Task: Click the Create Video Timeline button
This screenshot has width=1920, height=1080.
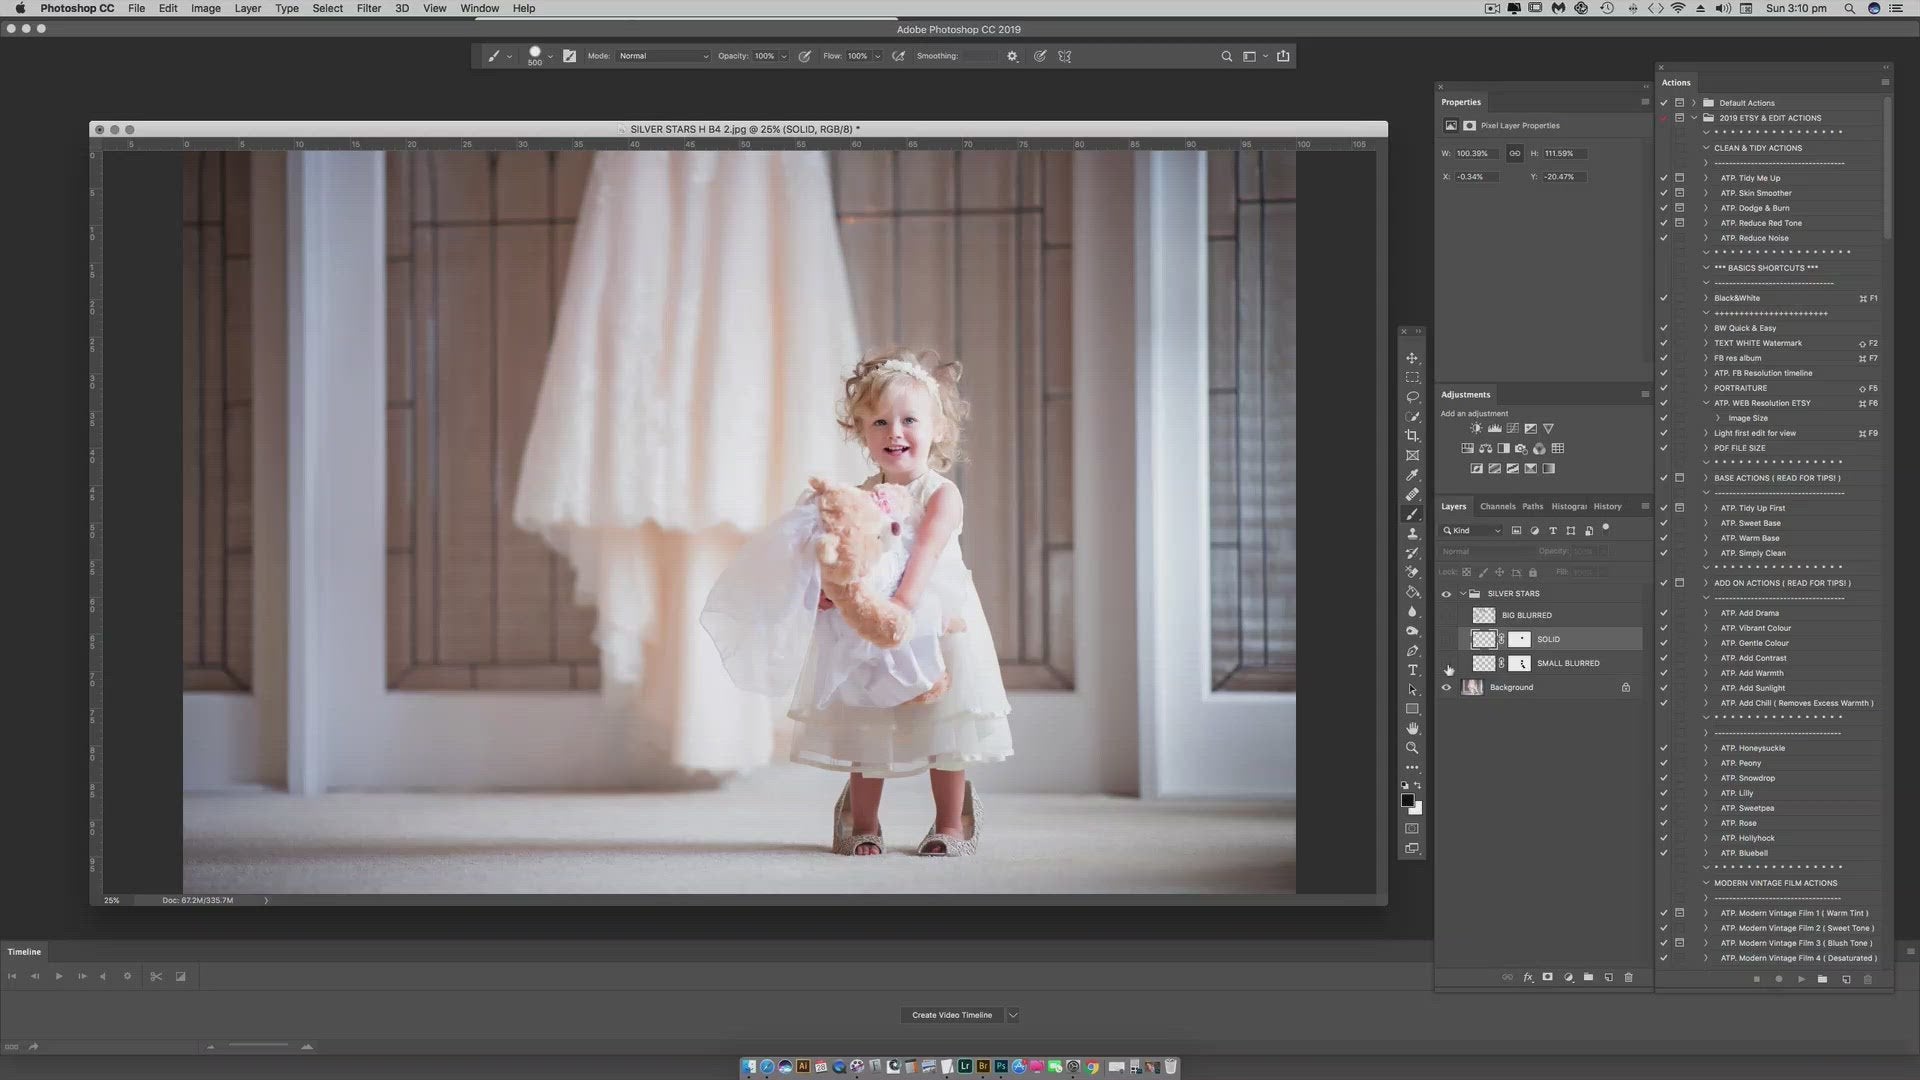Action: pyautogui.click(x=950, y=1015)
